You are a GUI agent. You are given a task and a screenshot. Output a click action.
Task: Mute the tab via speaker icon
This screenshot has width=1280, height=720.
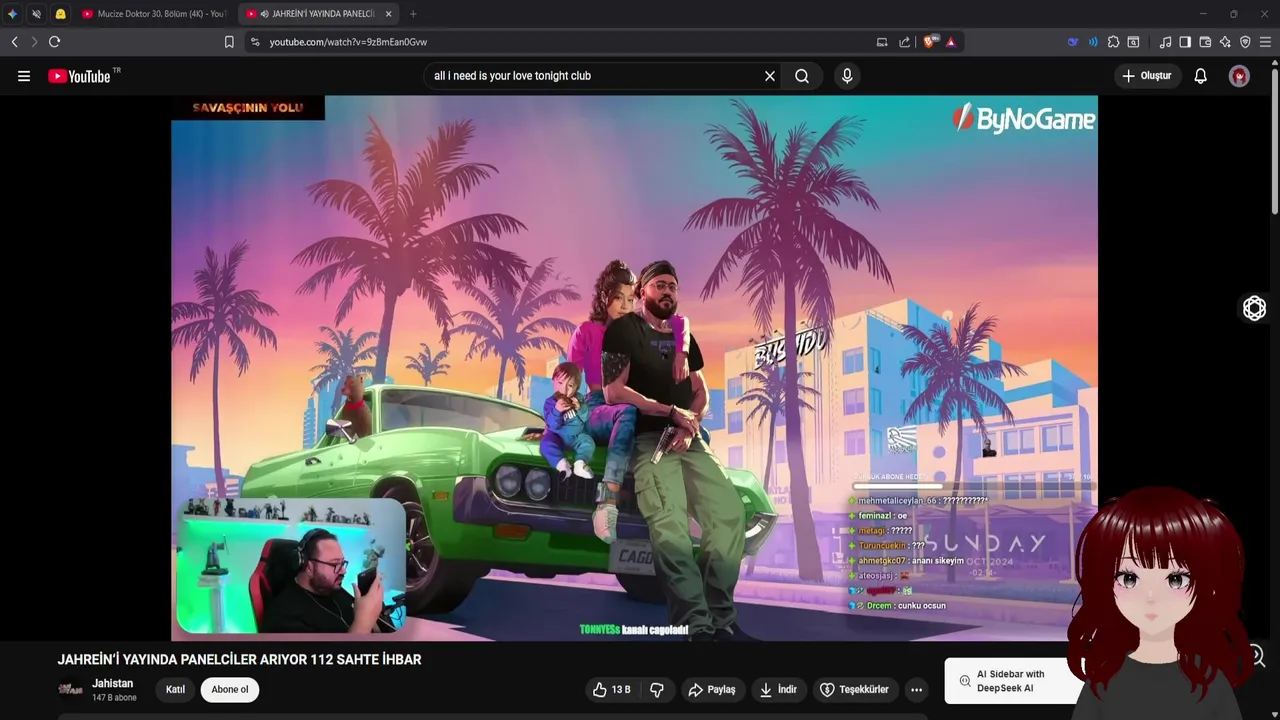click(x=264, y=14)
